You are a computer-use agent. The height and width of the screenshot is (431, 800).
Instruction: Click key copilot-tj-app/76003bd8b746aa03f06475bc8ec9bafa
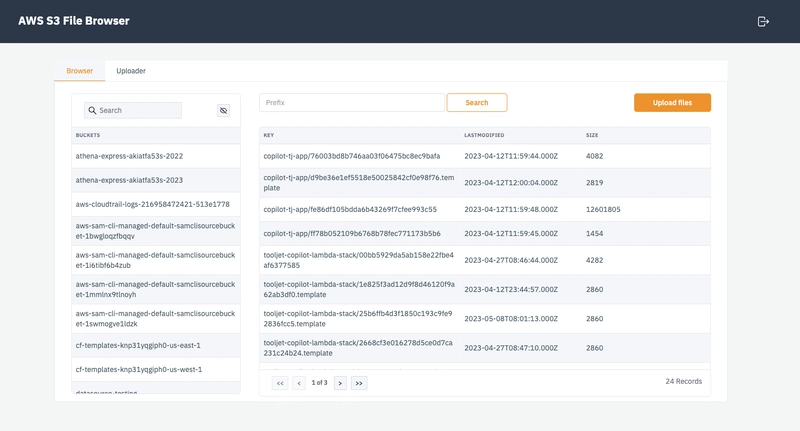coord(352,156)
